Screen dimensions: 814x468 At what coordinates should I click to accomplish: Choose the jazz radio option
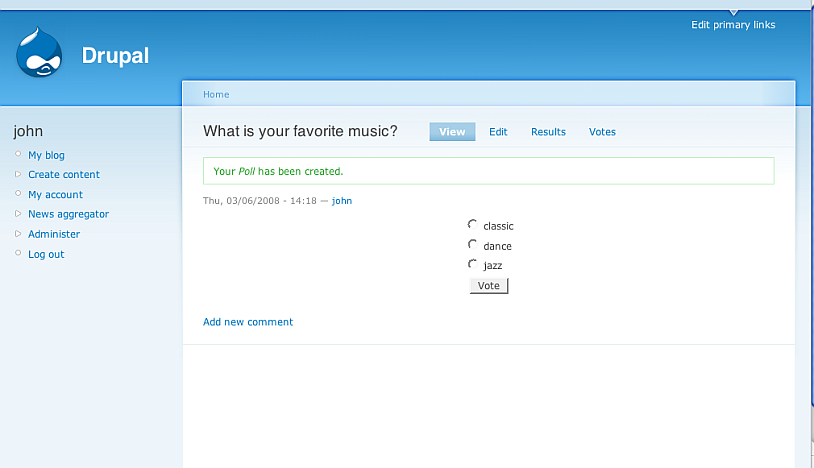click(473, 265)
